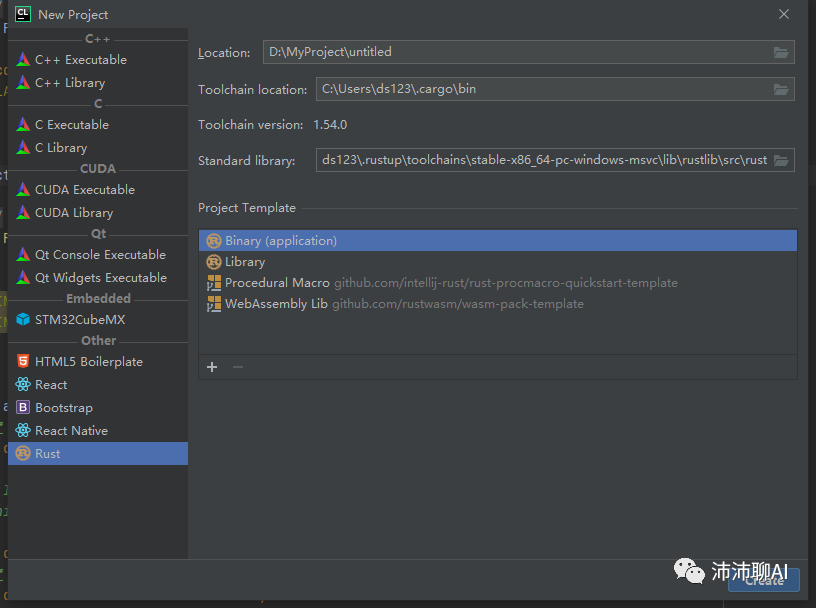Select Rust project type

click(x=98, y=453)
